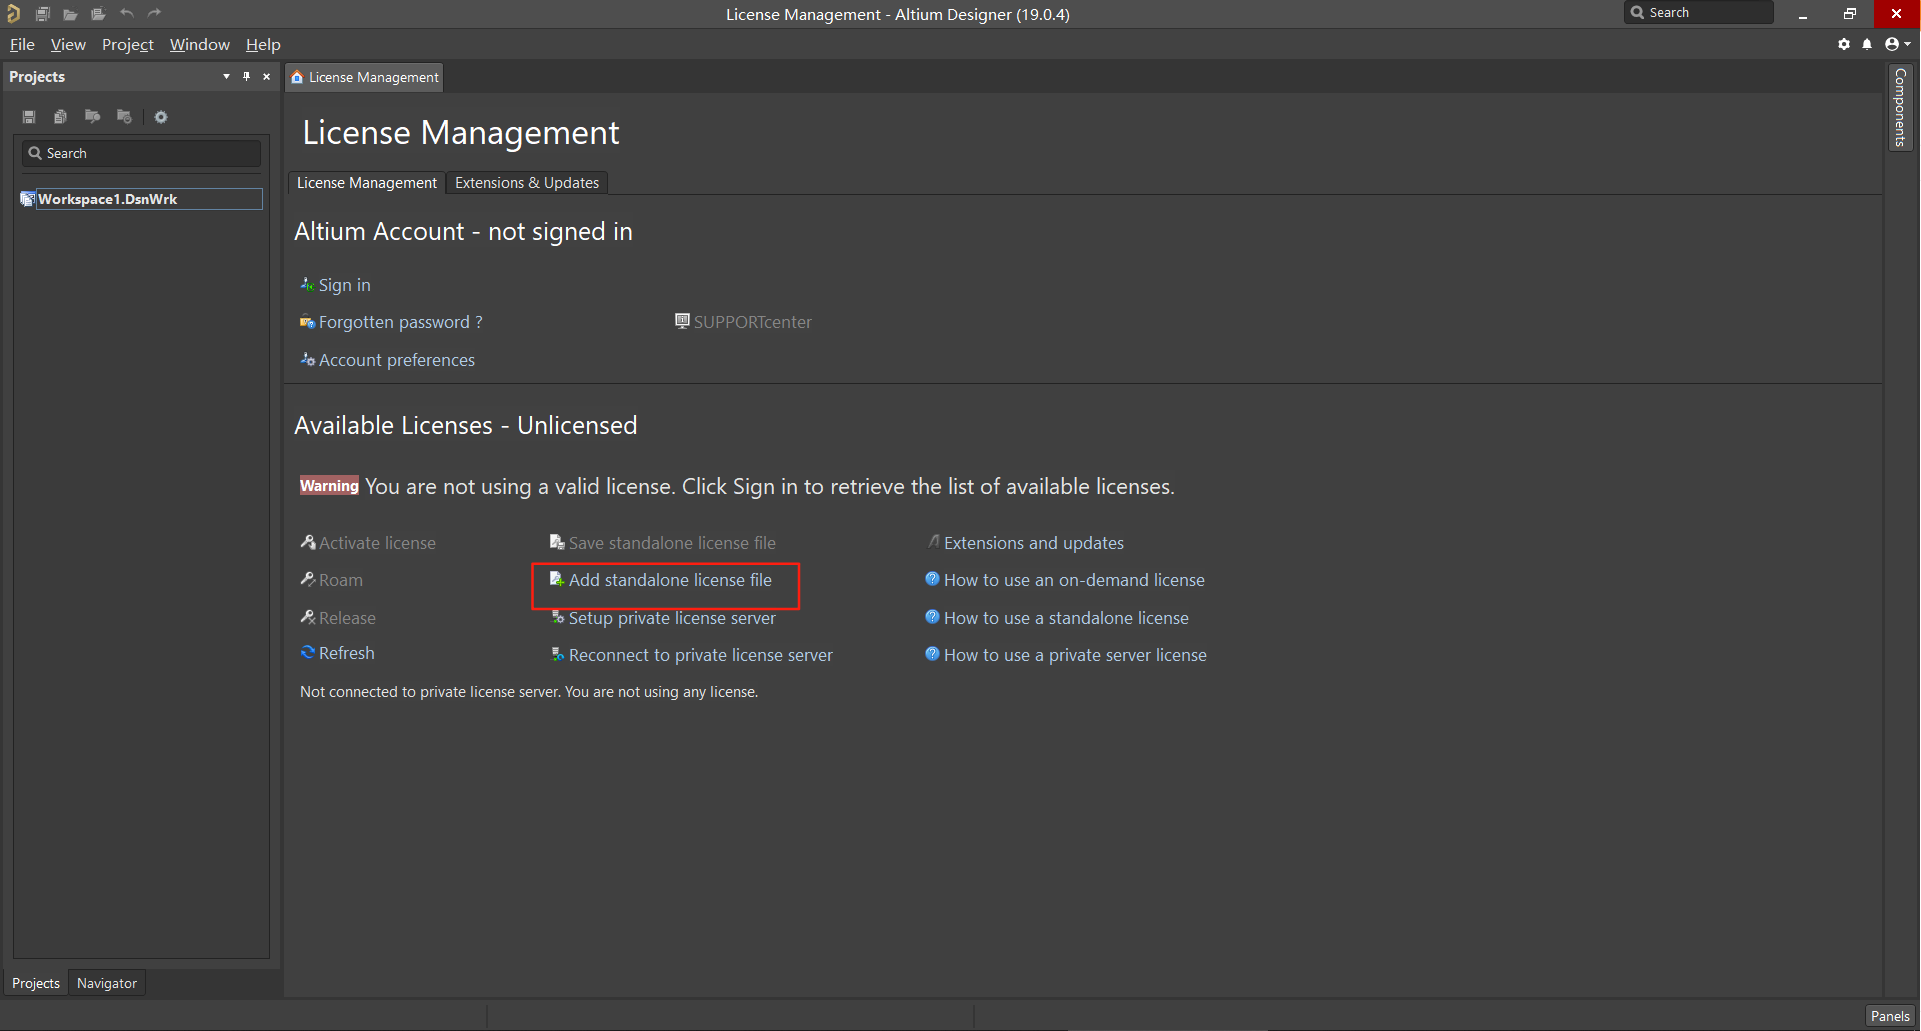1921x1031 pixels.
Task: Click the top-right Search field
Action: coord(1699,13)
